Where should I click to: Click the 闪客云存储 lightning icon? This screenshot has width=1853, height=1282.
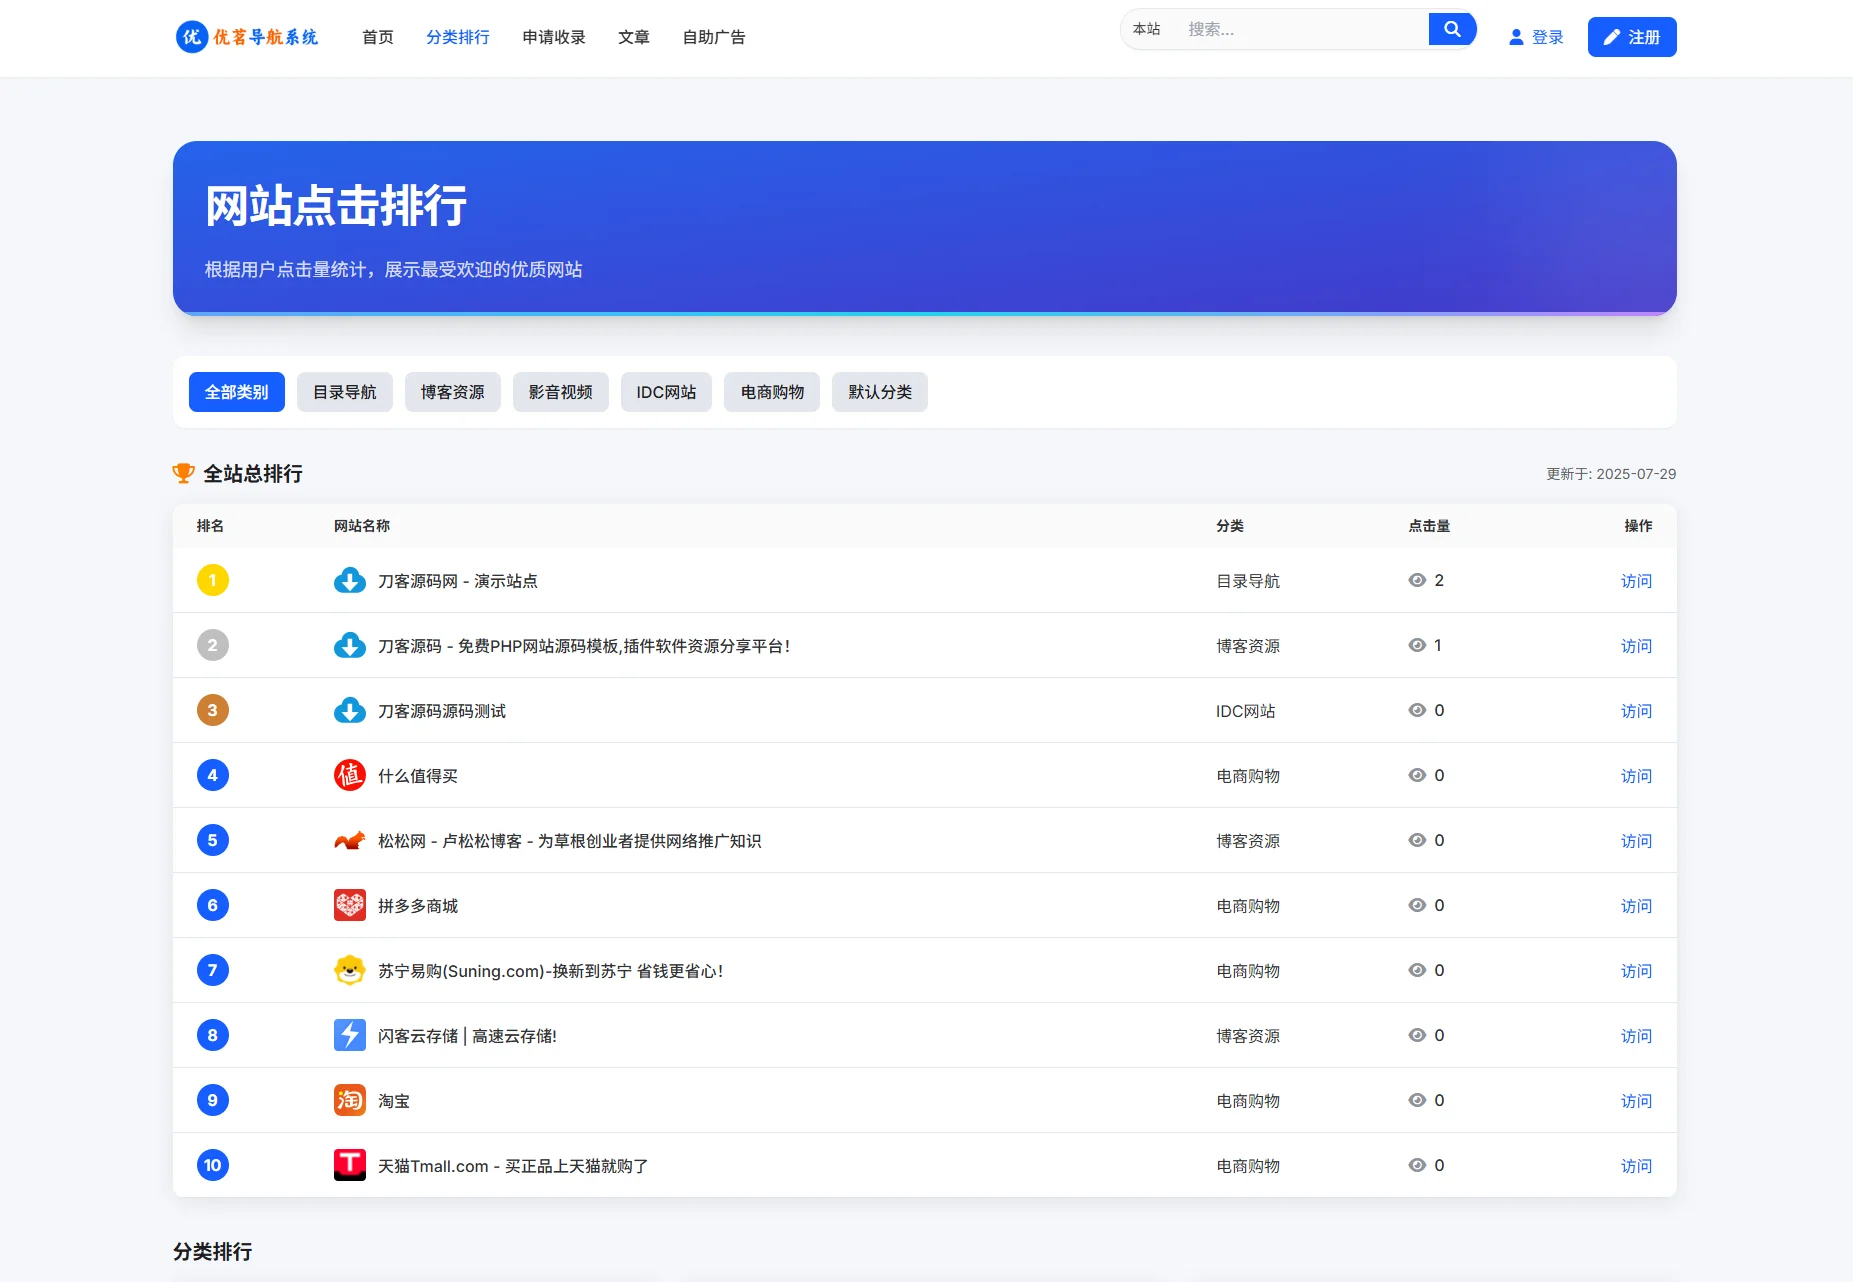point(349,1035)
